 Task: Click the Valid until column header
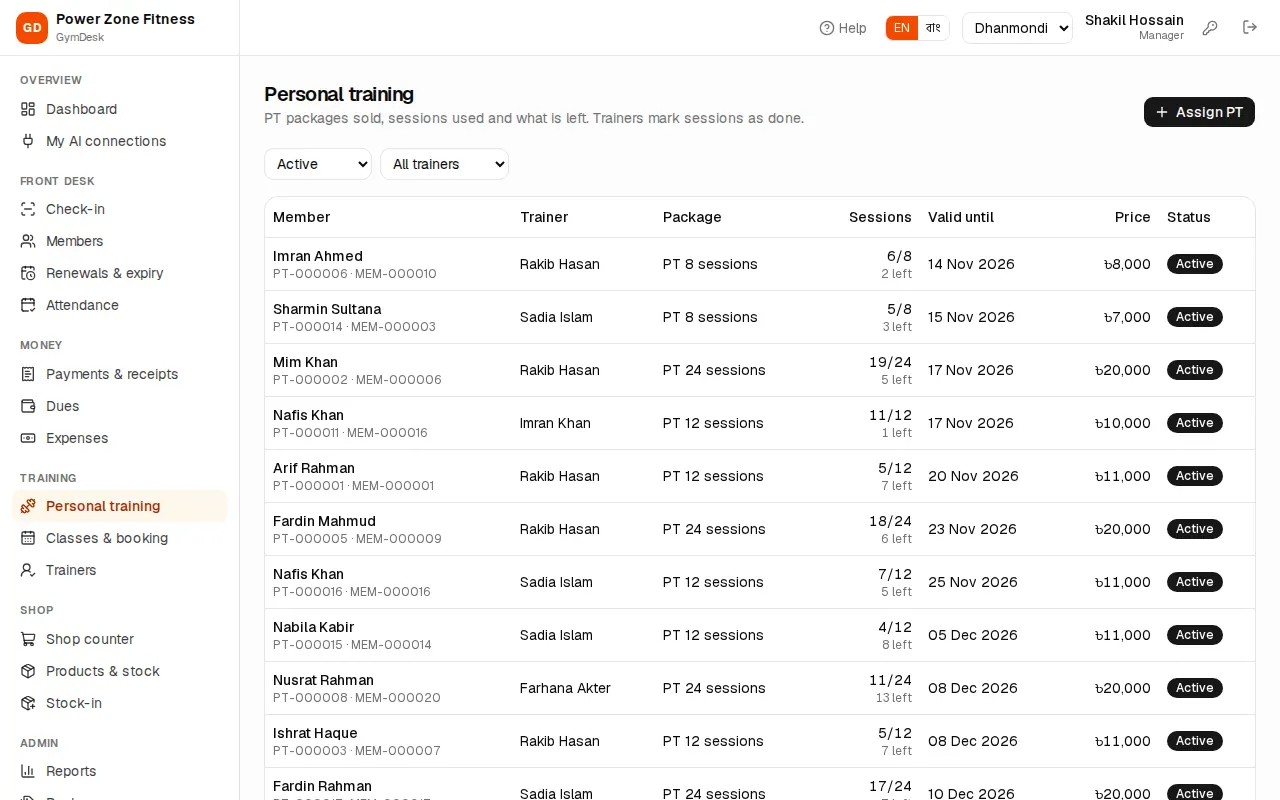(961, 217)
